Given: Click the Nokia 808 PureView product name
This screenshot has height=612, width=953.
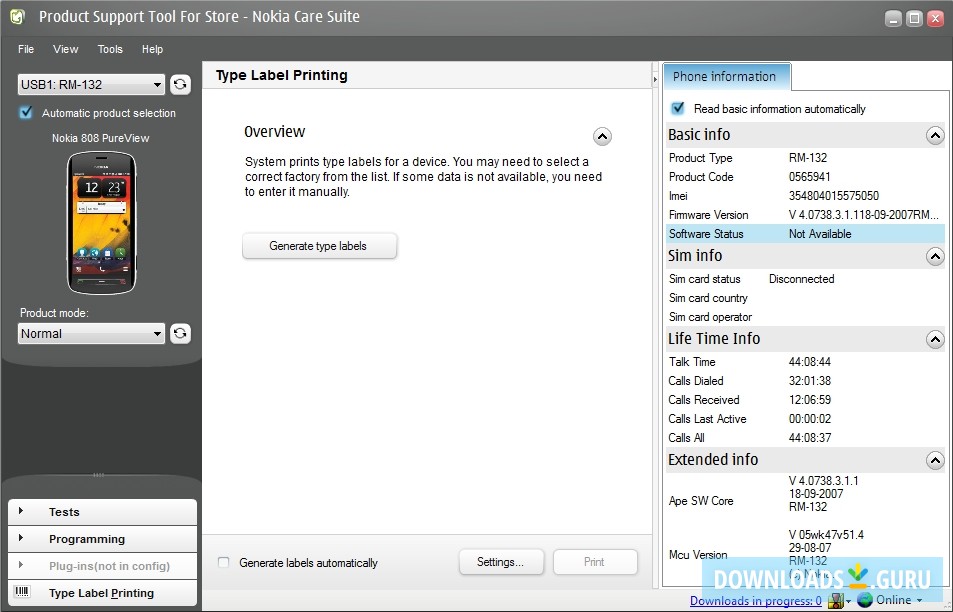Looking at the screenshot, I should click(100, 138).
